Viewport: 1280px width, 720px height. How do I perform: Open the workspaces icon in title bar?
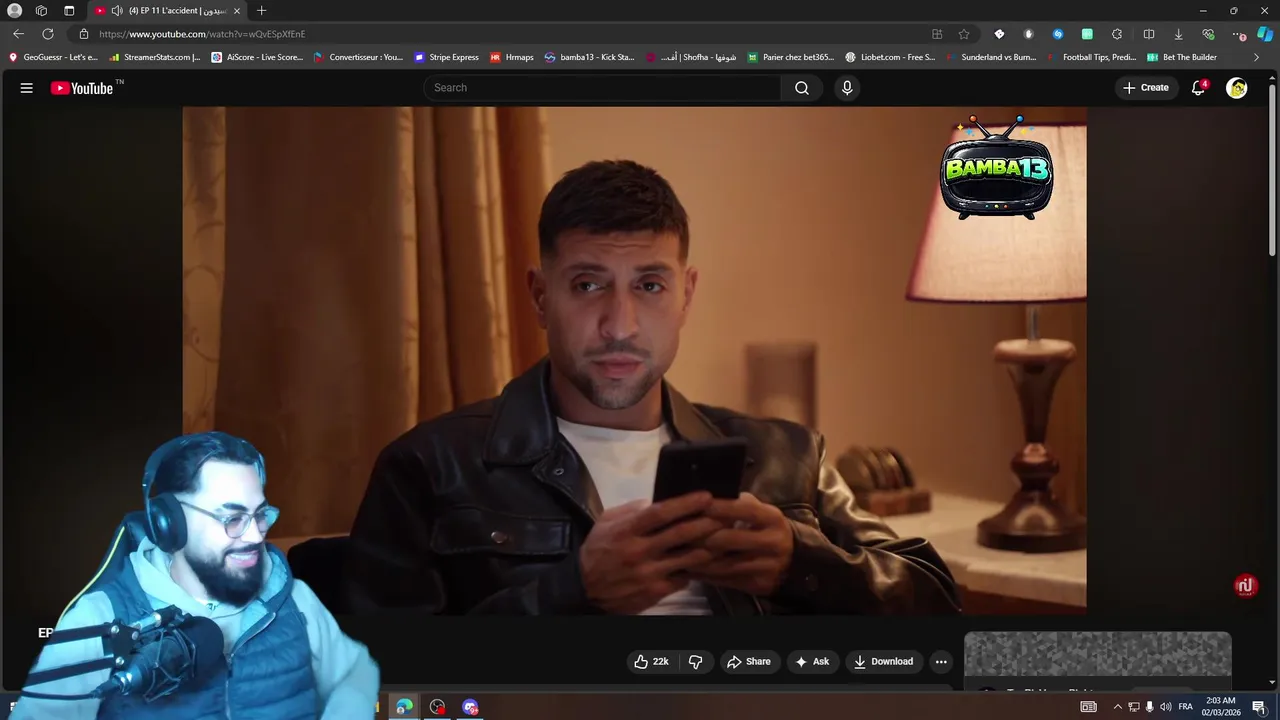click(x=41, y=11)
